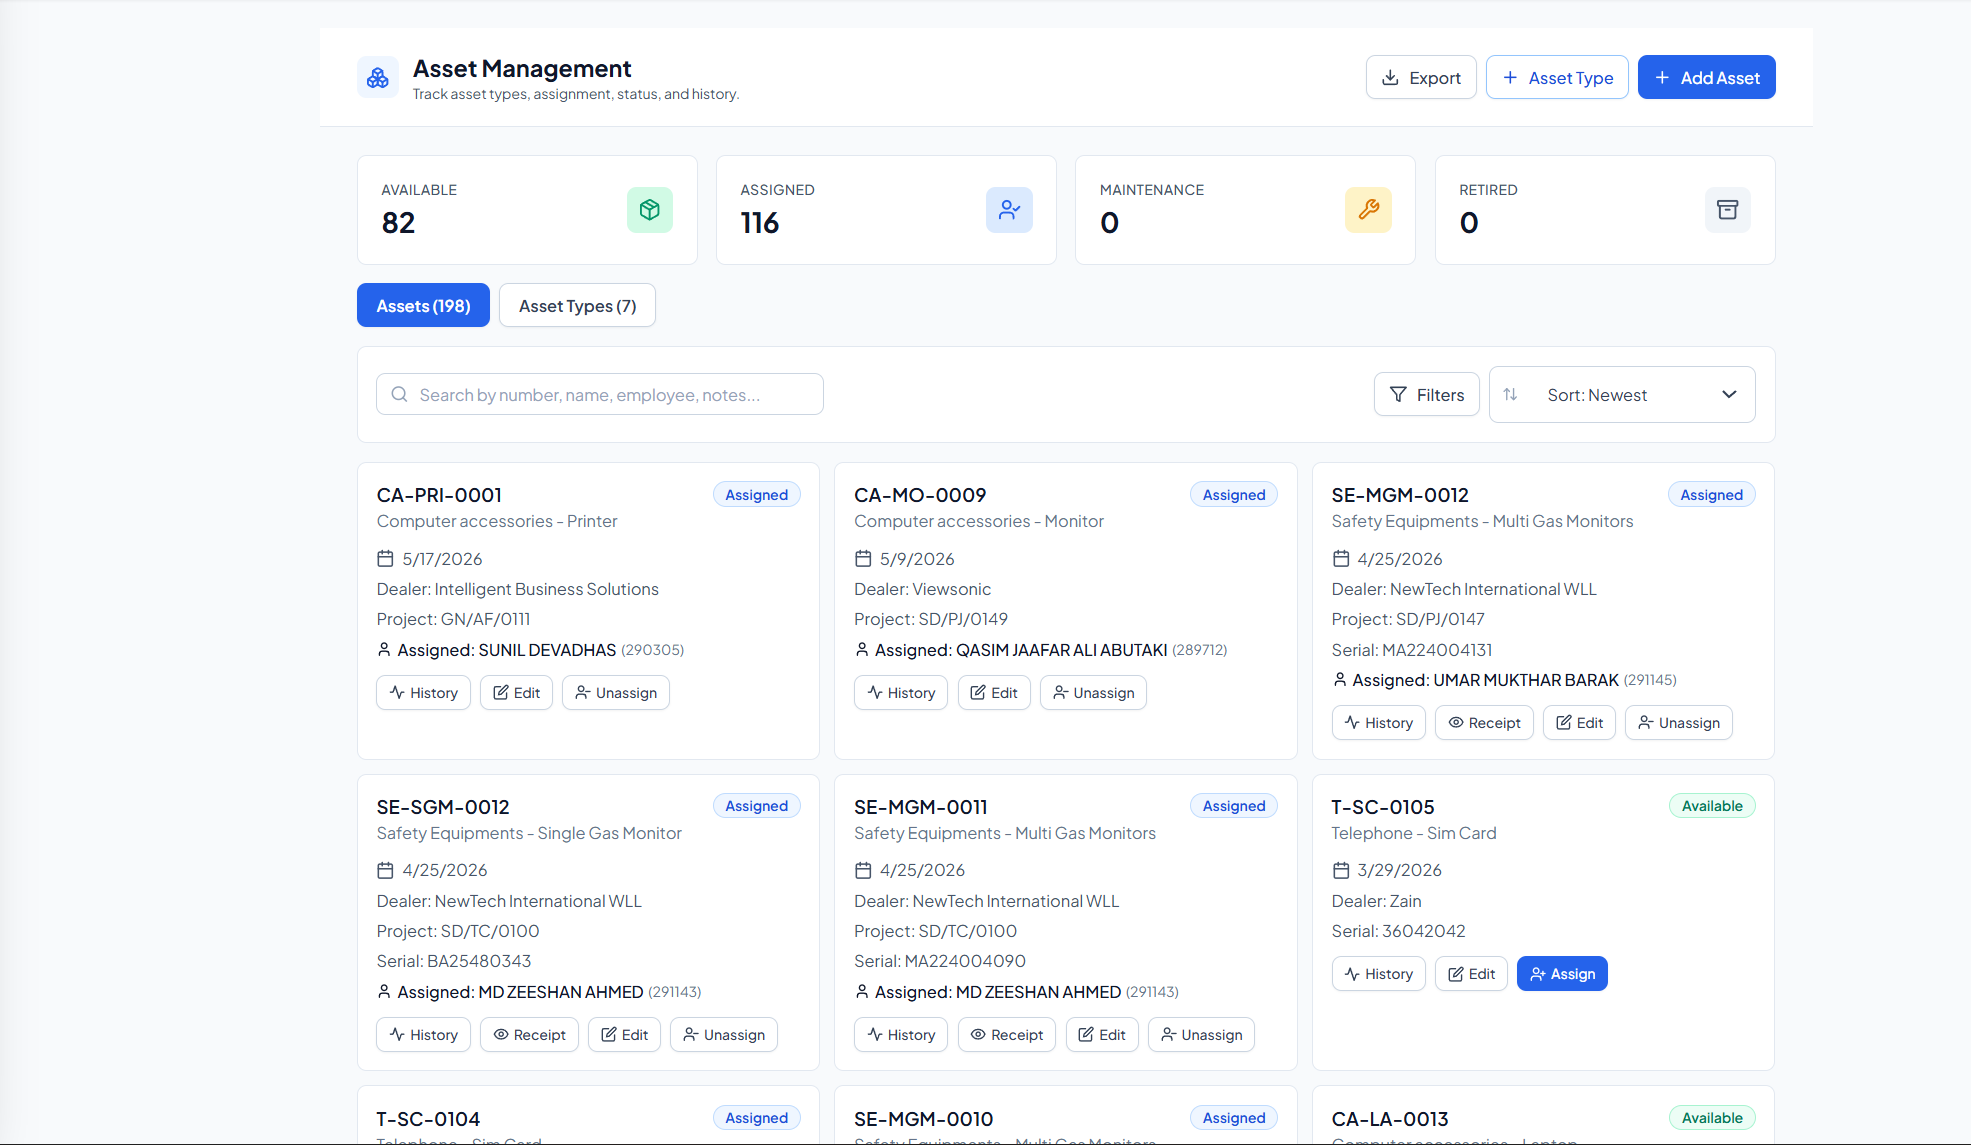
Task: Click the serial BA25480343 text
Action: [454, 961]
